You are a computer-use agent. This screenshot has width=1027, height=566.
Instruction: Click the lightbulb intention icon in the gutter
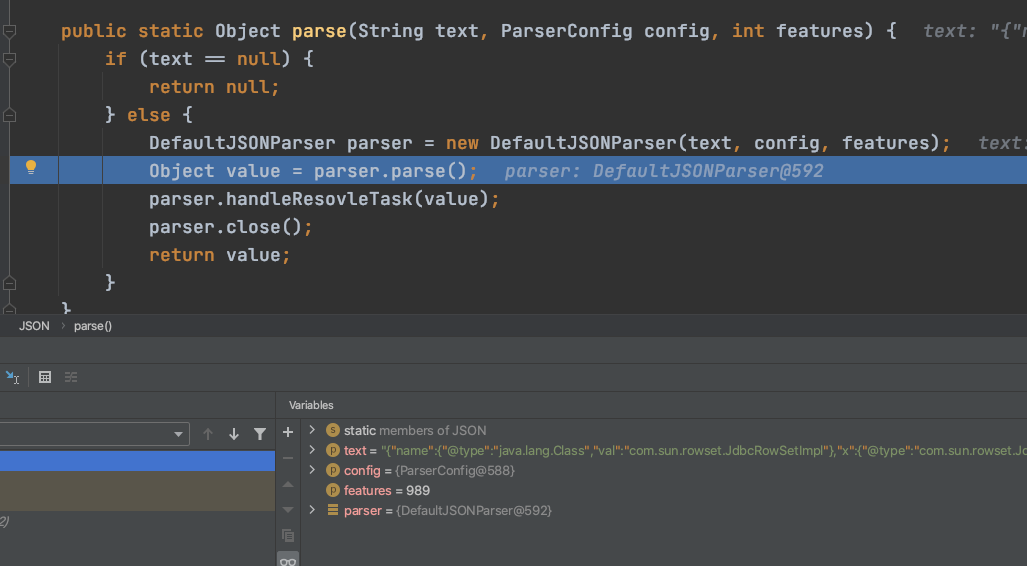(x=31, y=168)
